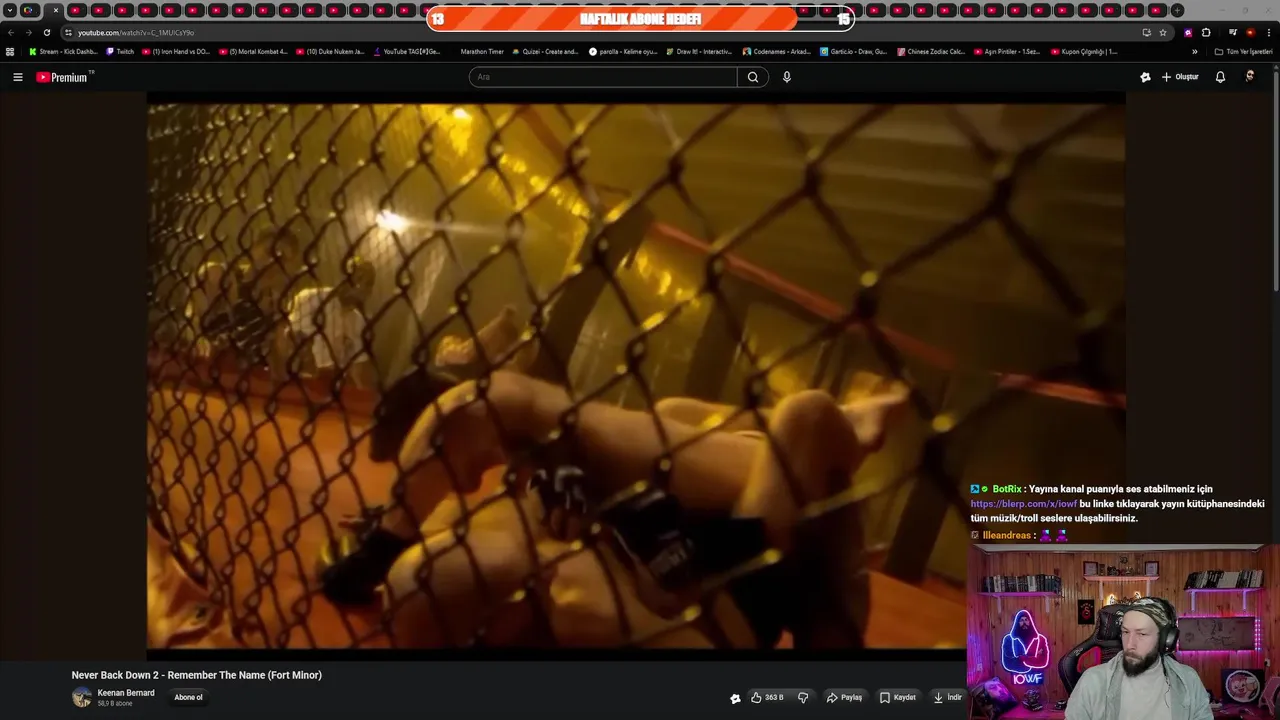Subscribe via 'Abone ol' button
This screenshot has width=1280, height=720.
click(x=188, y=698)
